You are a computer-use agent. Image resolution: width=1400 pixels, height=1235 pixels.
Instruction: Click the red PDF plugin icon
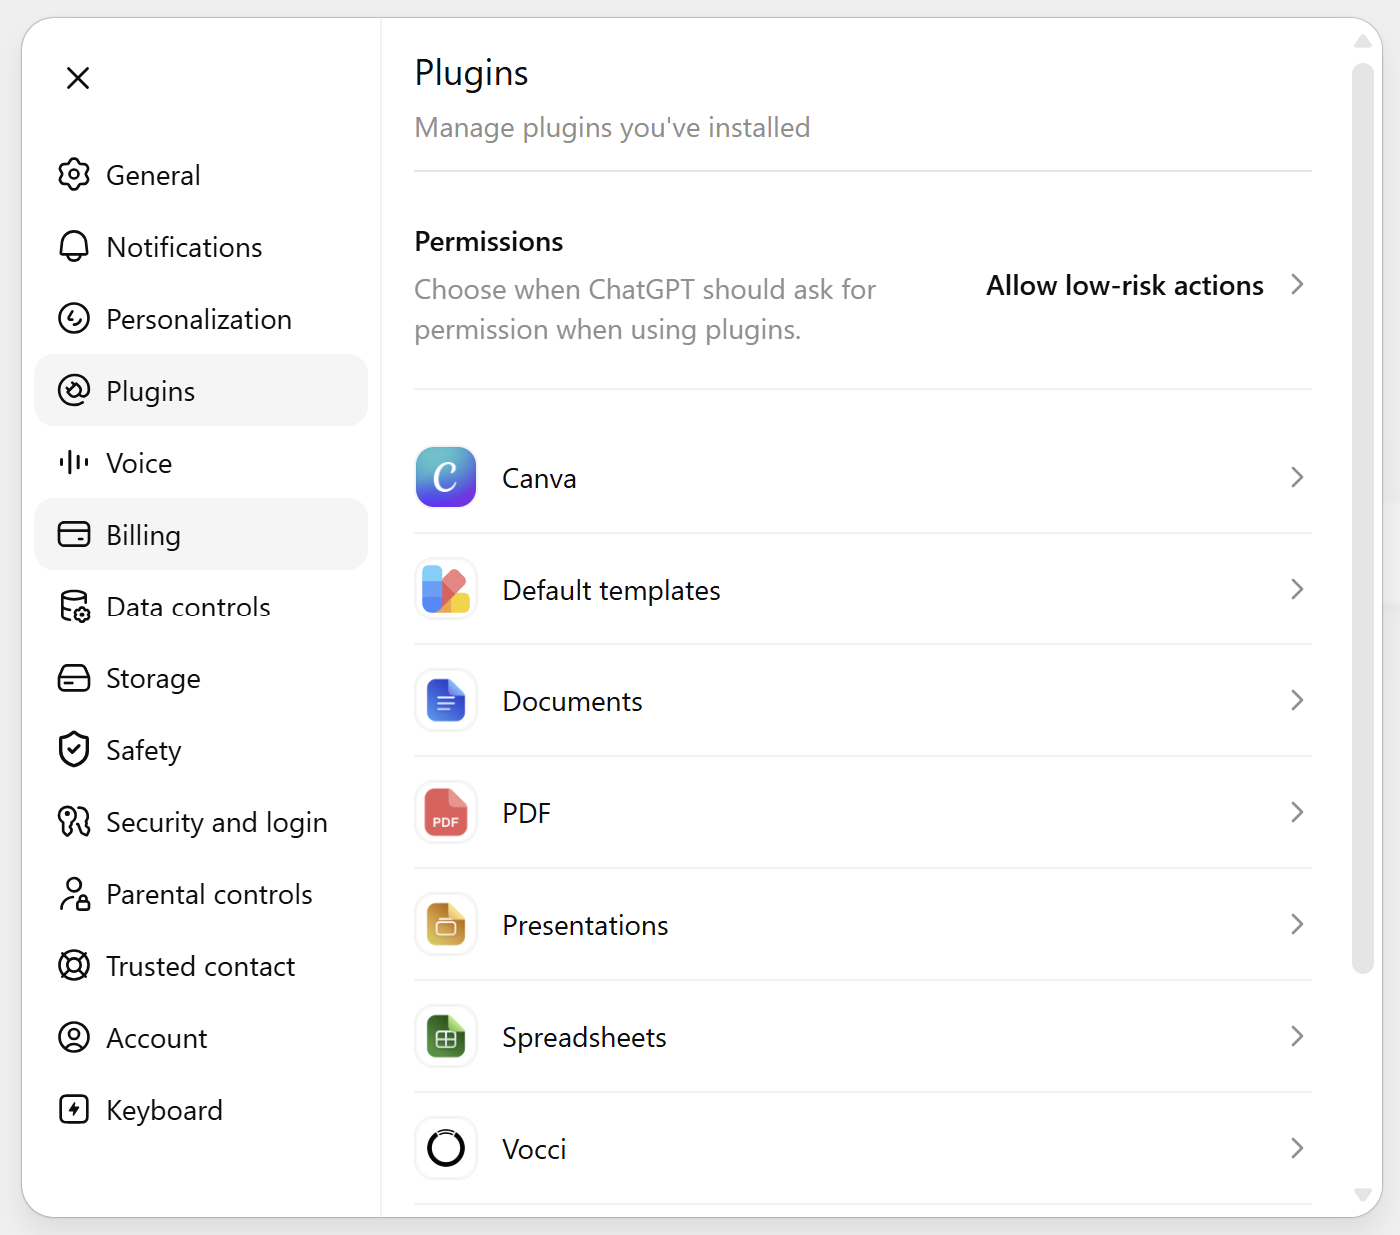point(446,813)
